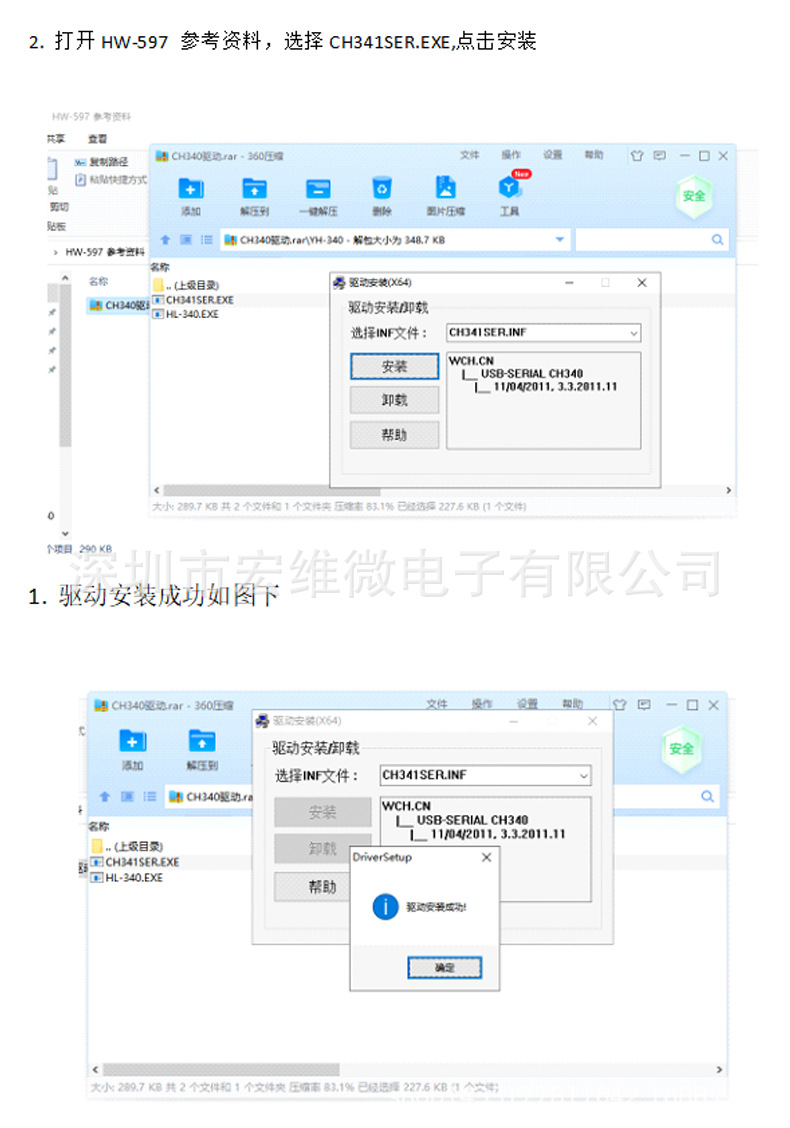The width and height of the screenshot is (790, 1128).
Task: Expand path history arrow in upper 360压缩 address bar
Action: pyautogui.click(x=560, y=240)
